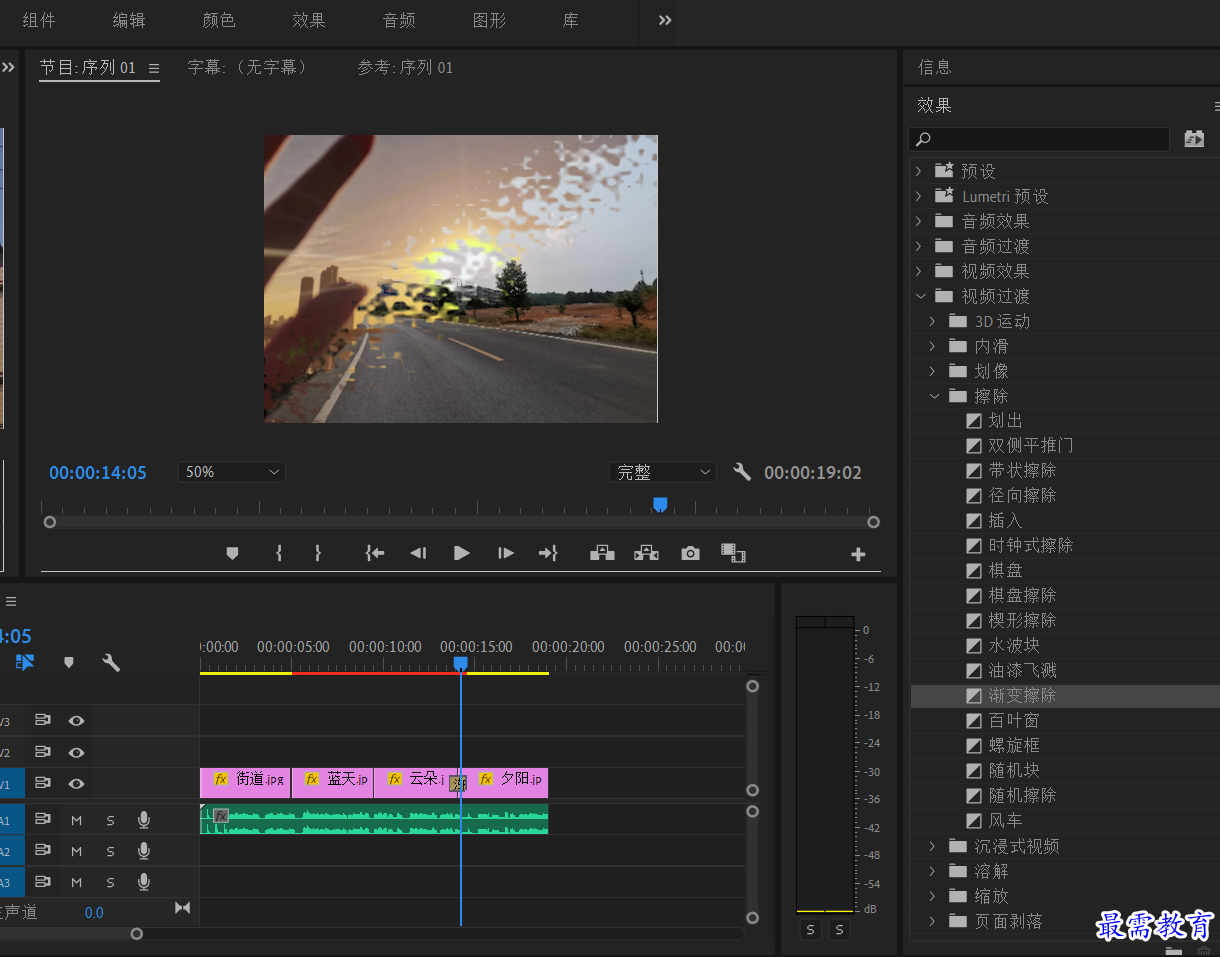Open the sequence 01 panel menu icon
This screenshot has width=1220, height=957.
click(154, 68)
